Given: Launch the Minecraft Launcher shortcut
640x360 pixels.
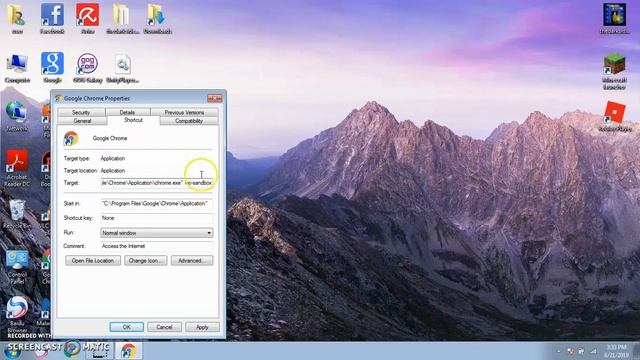Looking at the screenshot, I should (614, 71).
